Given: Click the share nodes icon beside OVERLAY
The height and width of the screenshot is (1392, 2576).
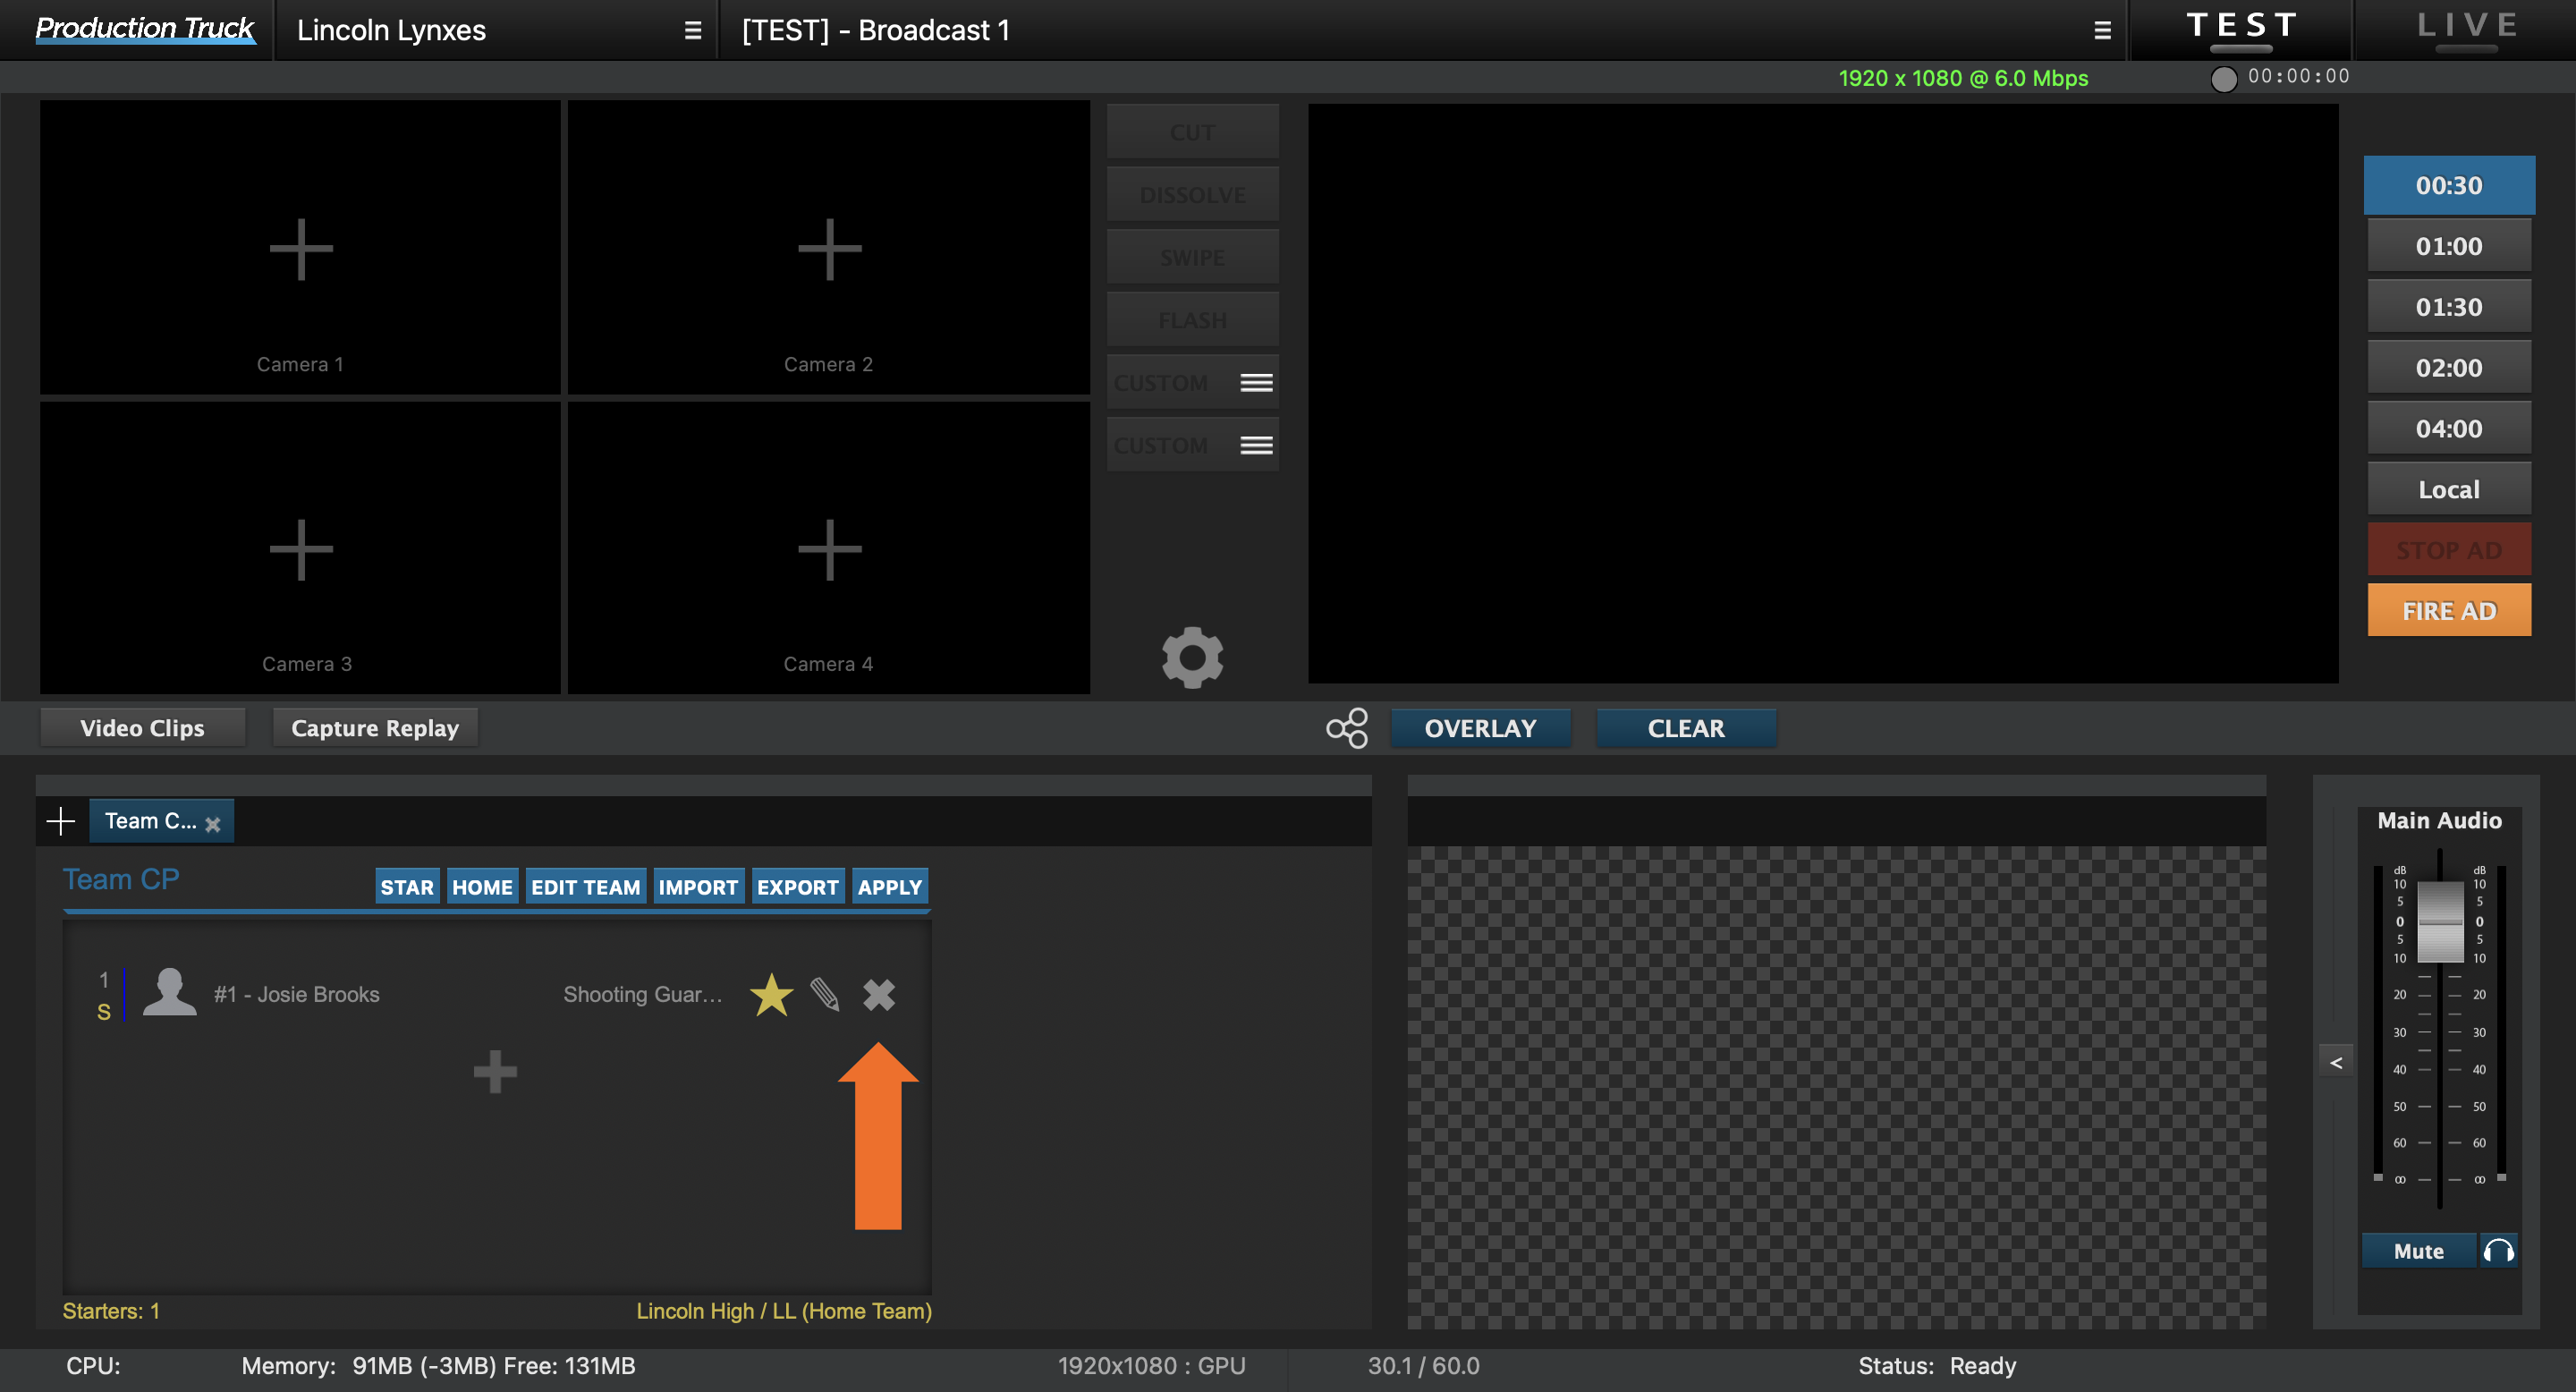Looking at the screenshot, I should coord(1347,728).
